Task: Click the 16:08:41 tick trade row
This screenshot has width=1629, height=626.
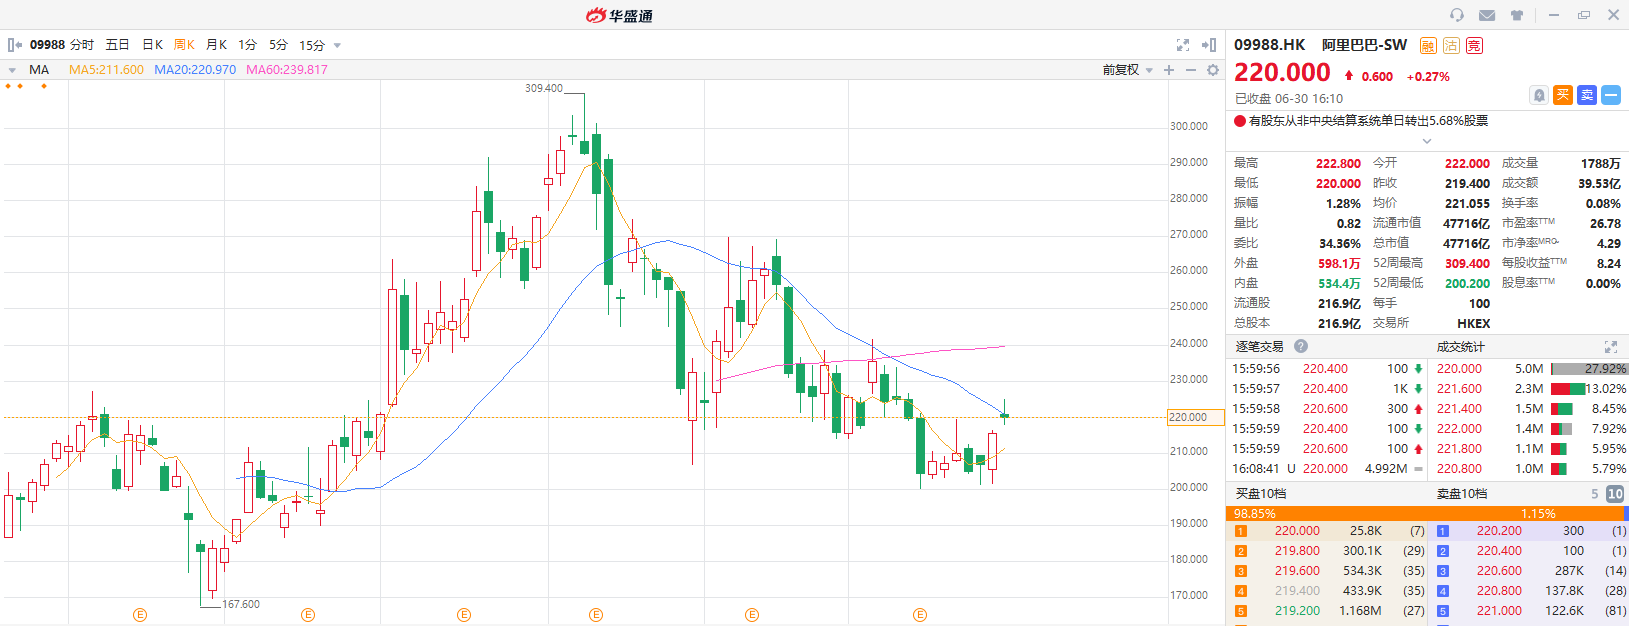Action: point(1326,469)
